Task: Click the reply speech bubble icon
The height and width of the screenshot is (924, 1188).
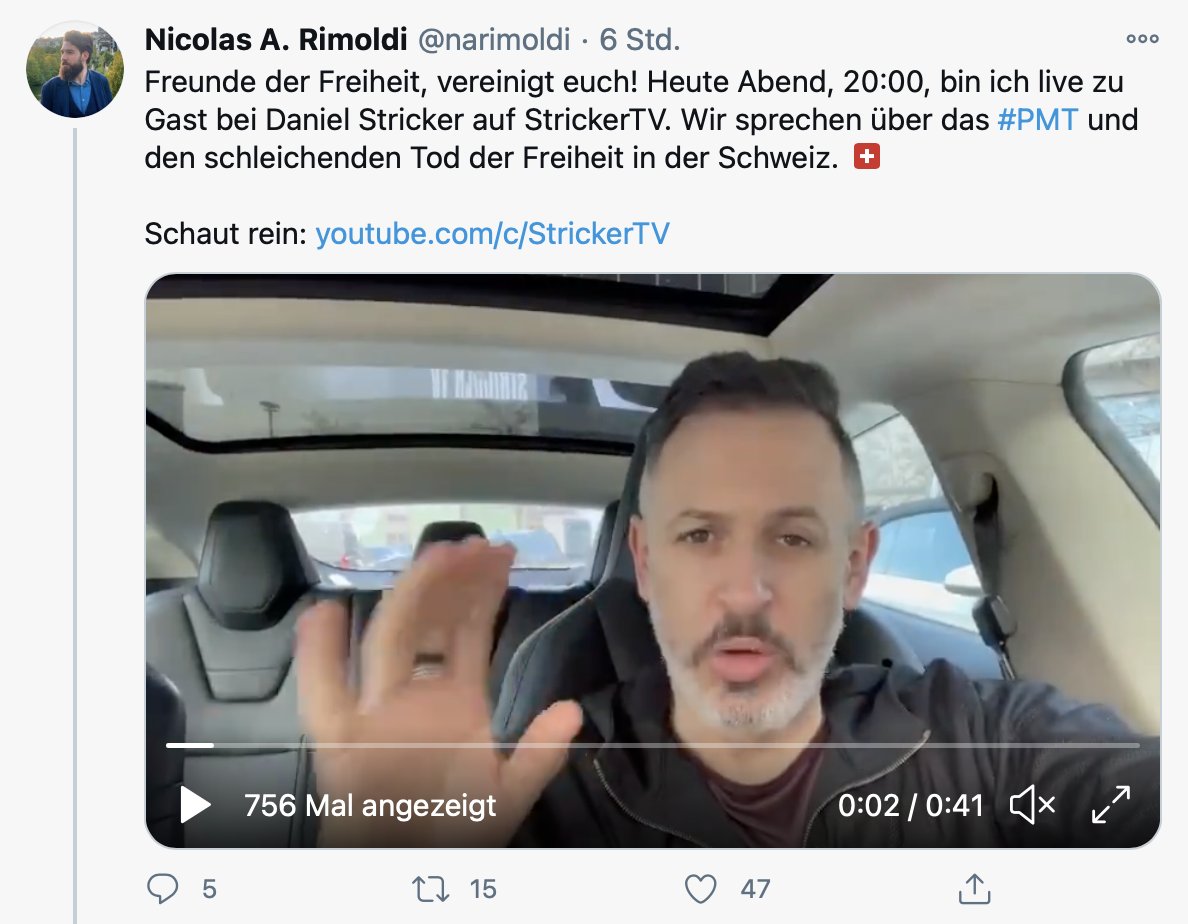Action: click(x=162, y=888)
